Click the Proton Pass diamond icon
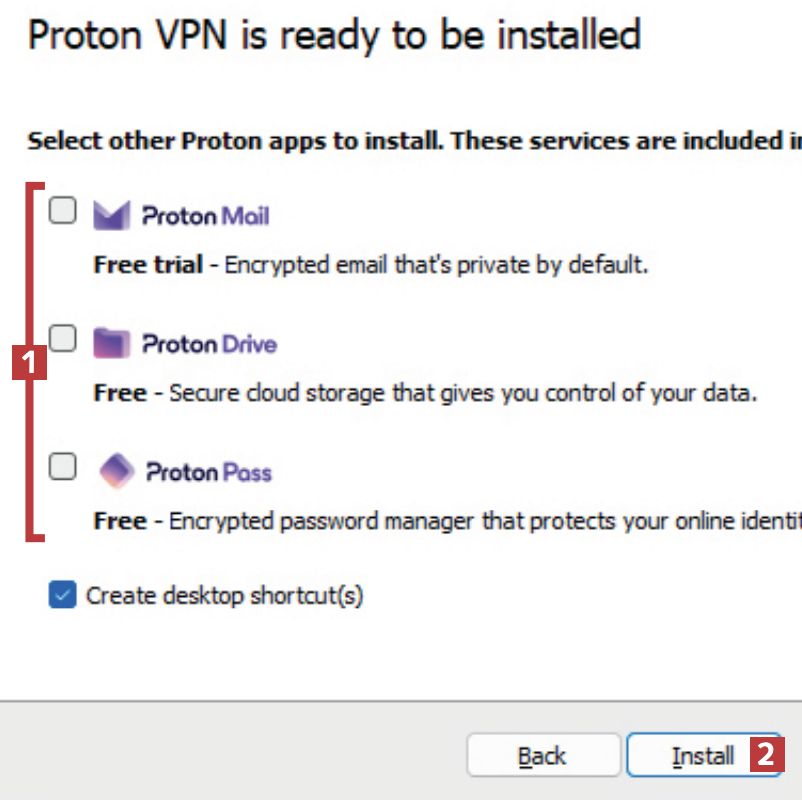Viewport: 802px width, 800px height. click(x=116, y=470)
